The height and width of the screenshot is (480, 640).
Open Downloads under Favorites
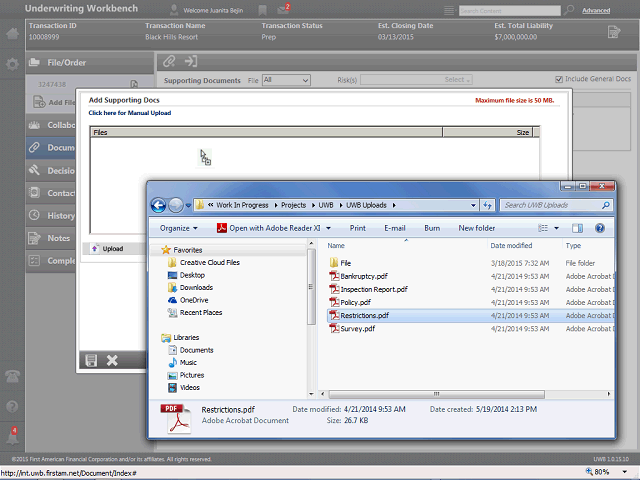pos(196,287)
